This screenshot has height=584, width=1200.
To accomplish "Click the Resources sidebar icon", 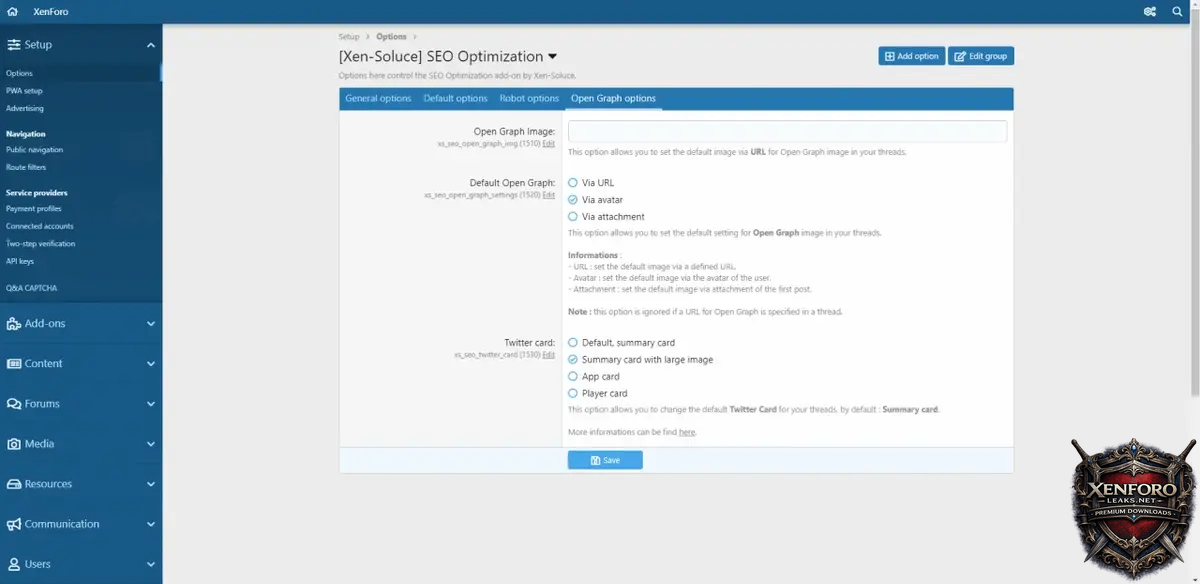I will (x=14, y=484).
